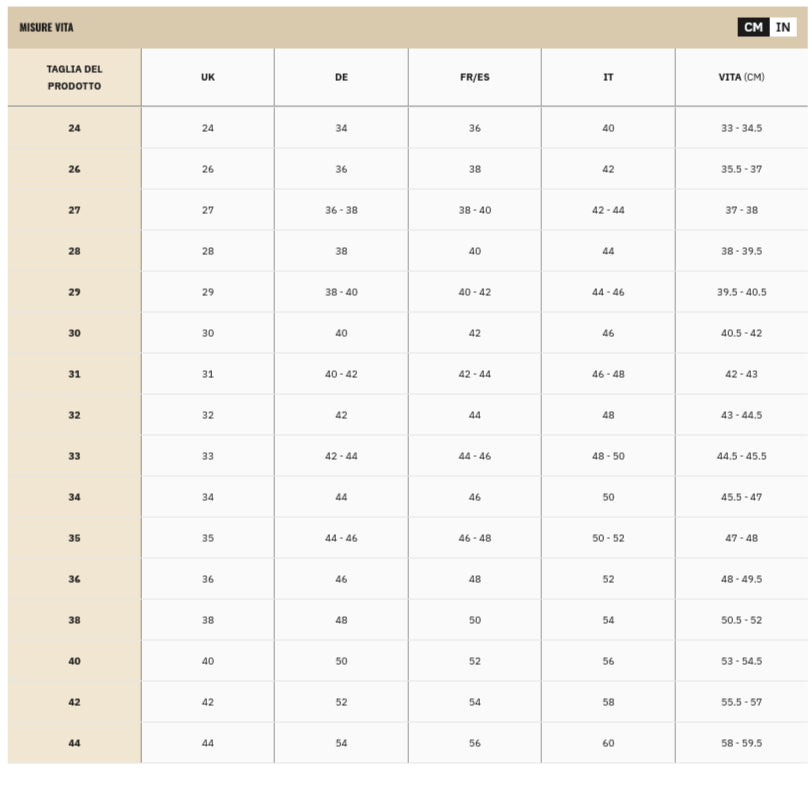The image size is (811, 811).
Task: Click the IT column header
Action: [x=608, y=77]
